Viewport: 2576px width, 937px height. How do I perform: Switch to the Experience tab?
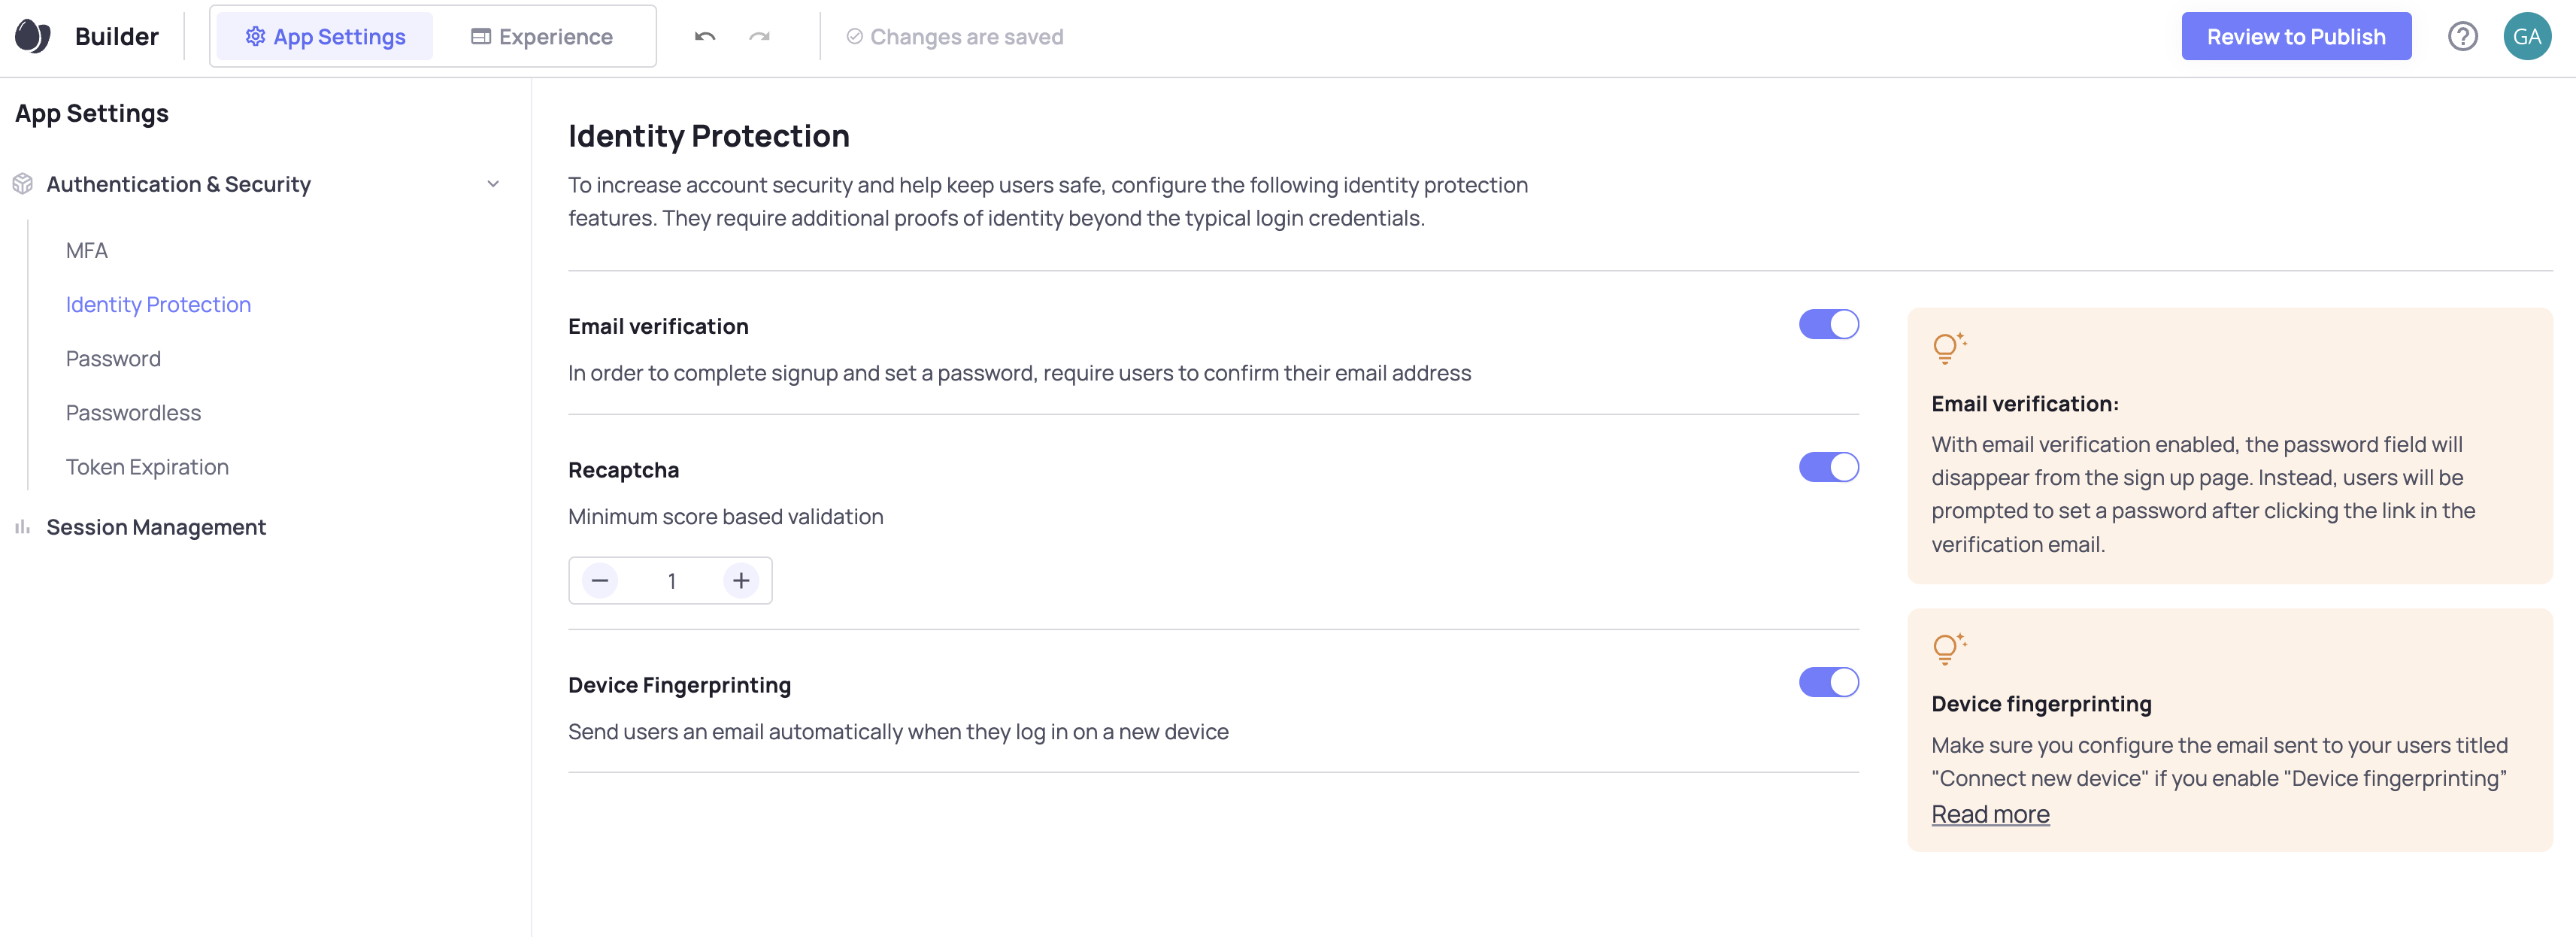tap(542, 37)
